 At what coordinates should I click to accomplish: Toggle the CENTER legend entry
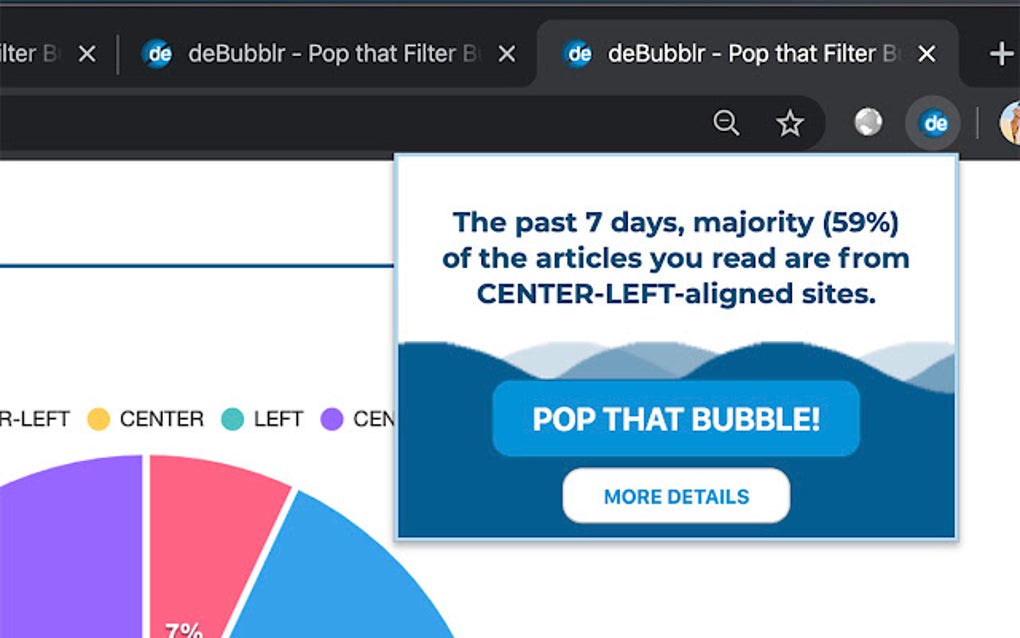tap(160, 419)
